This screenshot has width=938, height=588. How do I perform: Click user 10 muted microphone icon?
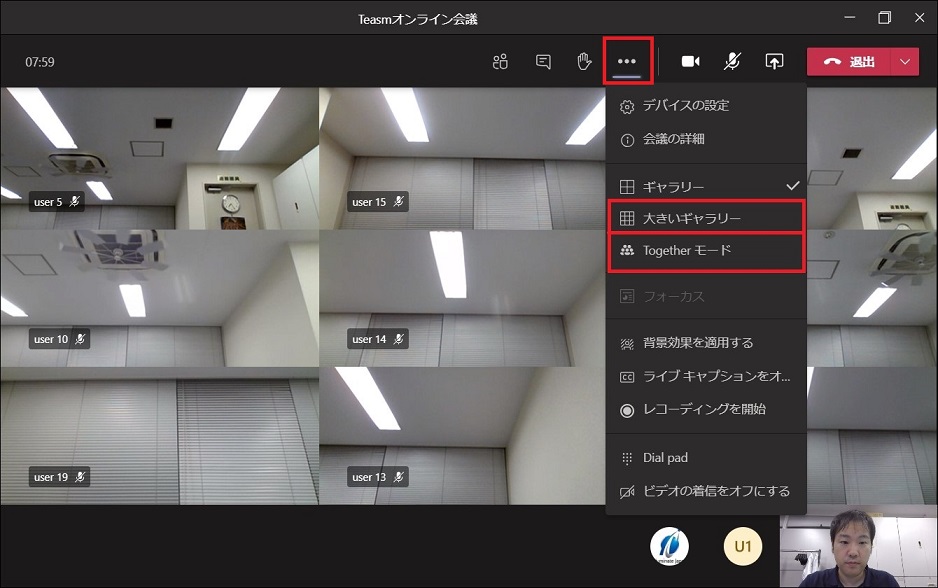[80, 339]
